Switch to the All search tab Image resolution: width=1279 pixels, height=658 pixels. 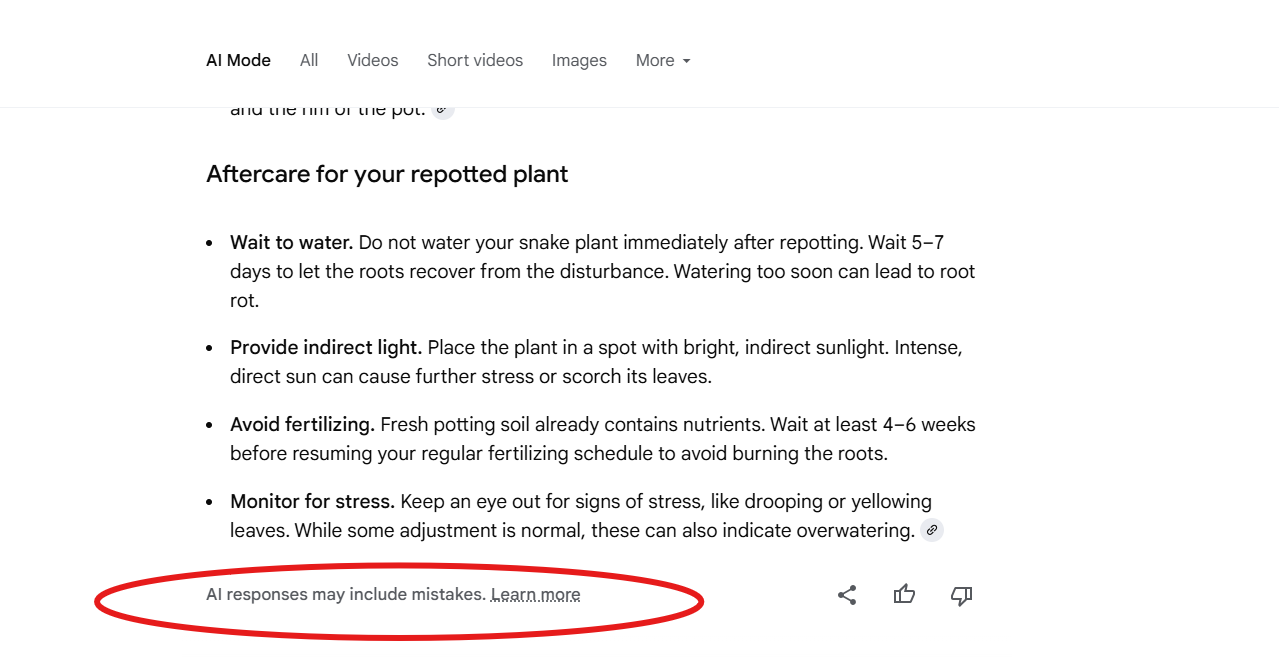tap(308, 60)
